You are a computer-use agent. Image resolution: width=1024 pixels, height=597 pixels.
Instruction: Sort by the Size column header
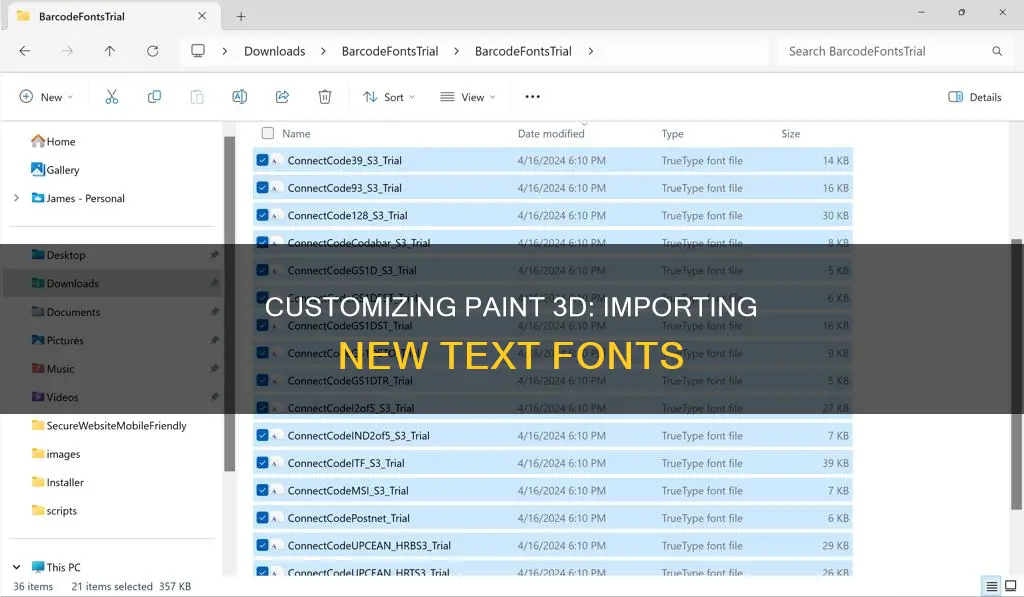click(790, 133)
